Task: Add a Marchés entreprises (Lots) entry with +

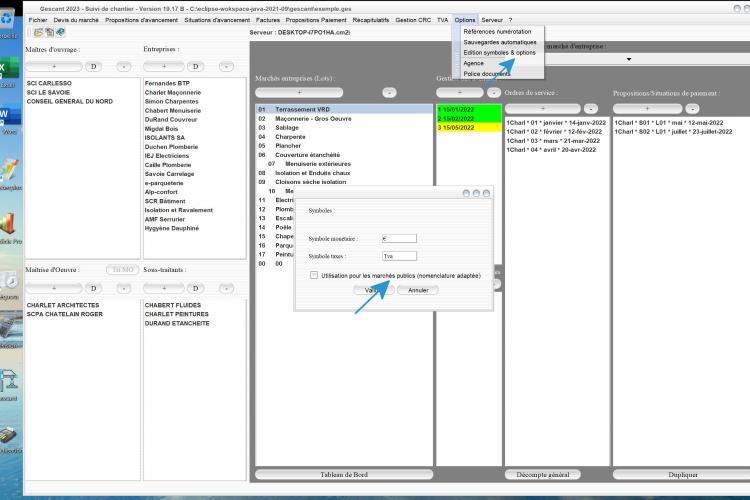Action: point(299,92)
